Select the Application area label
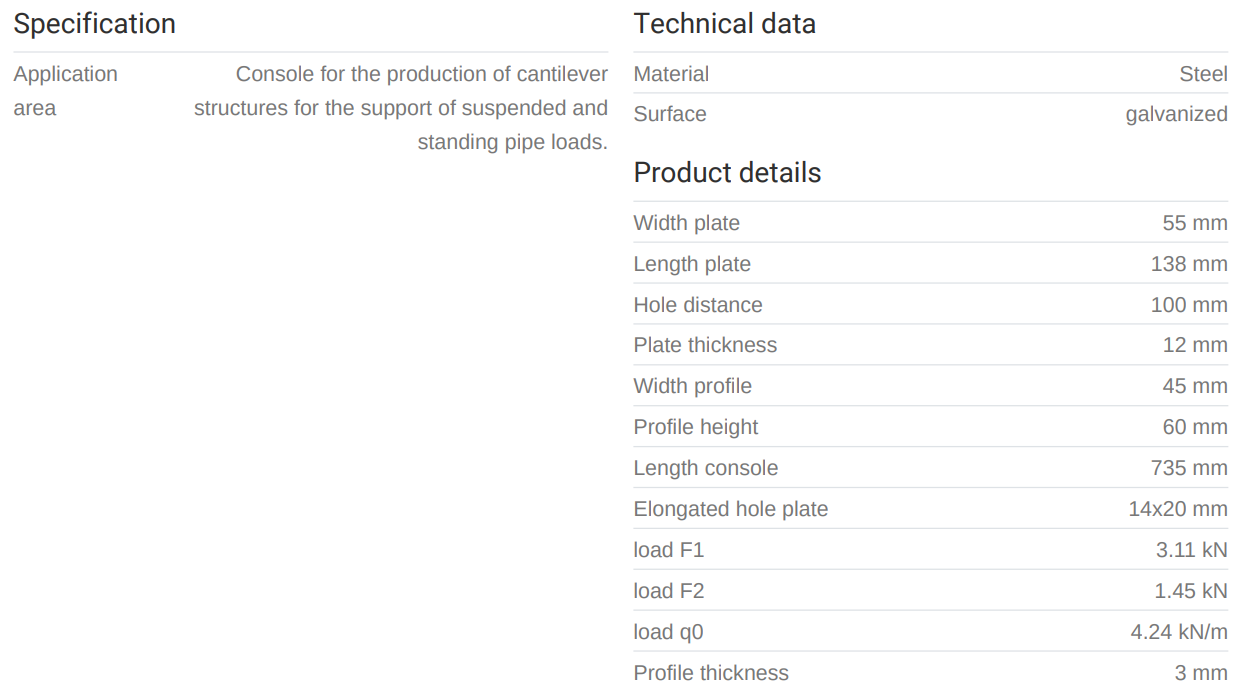The width and height of the screenshot is (1248, 694). pos(65,91)
